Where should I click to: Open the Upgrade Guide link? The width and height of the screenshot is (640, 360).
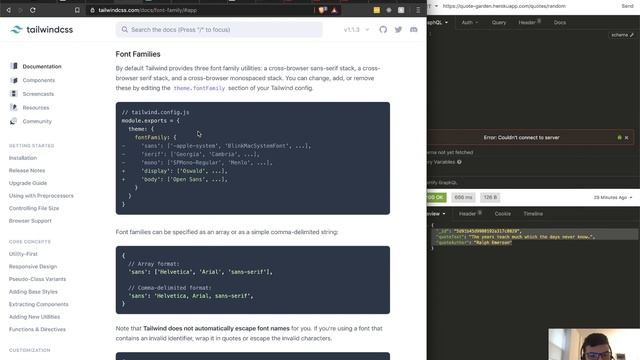[x=28, y=183]
